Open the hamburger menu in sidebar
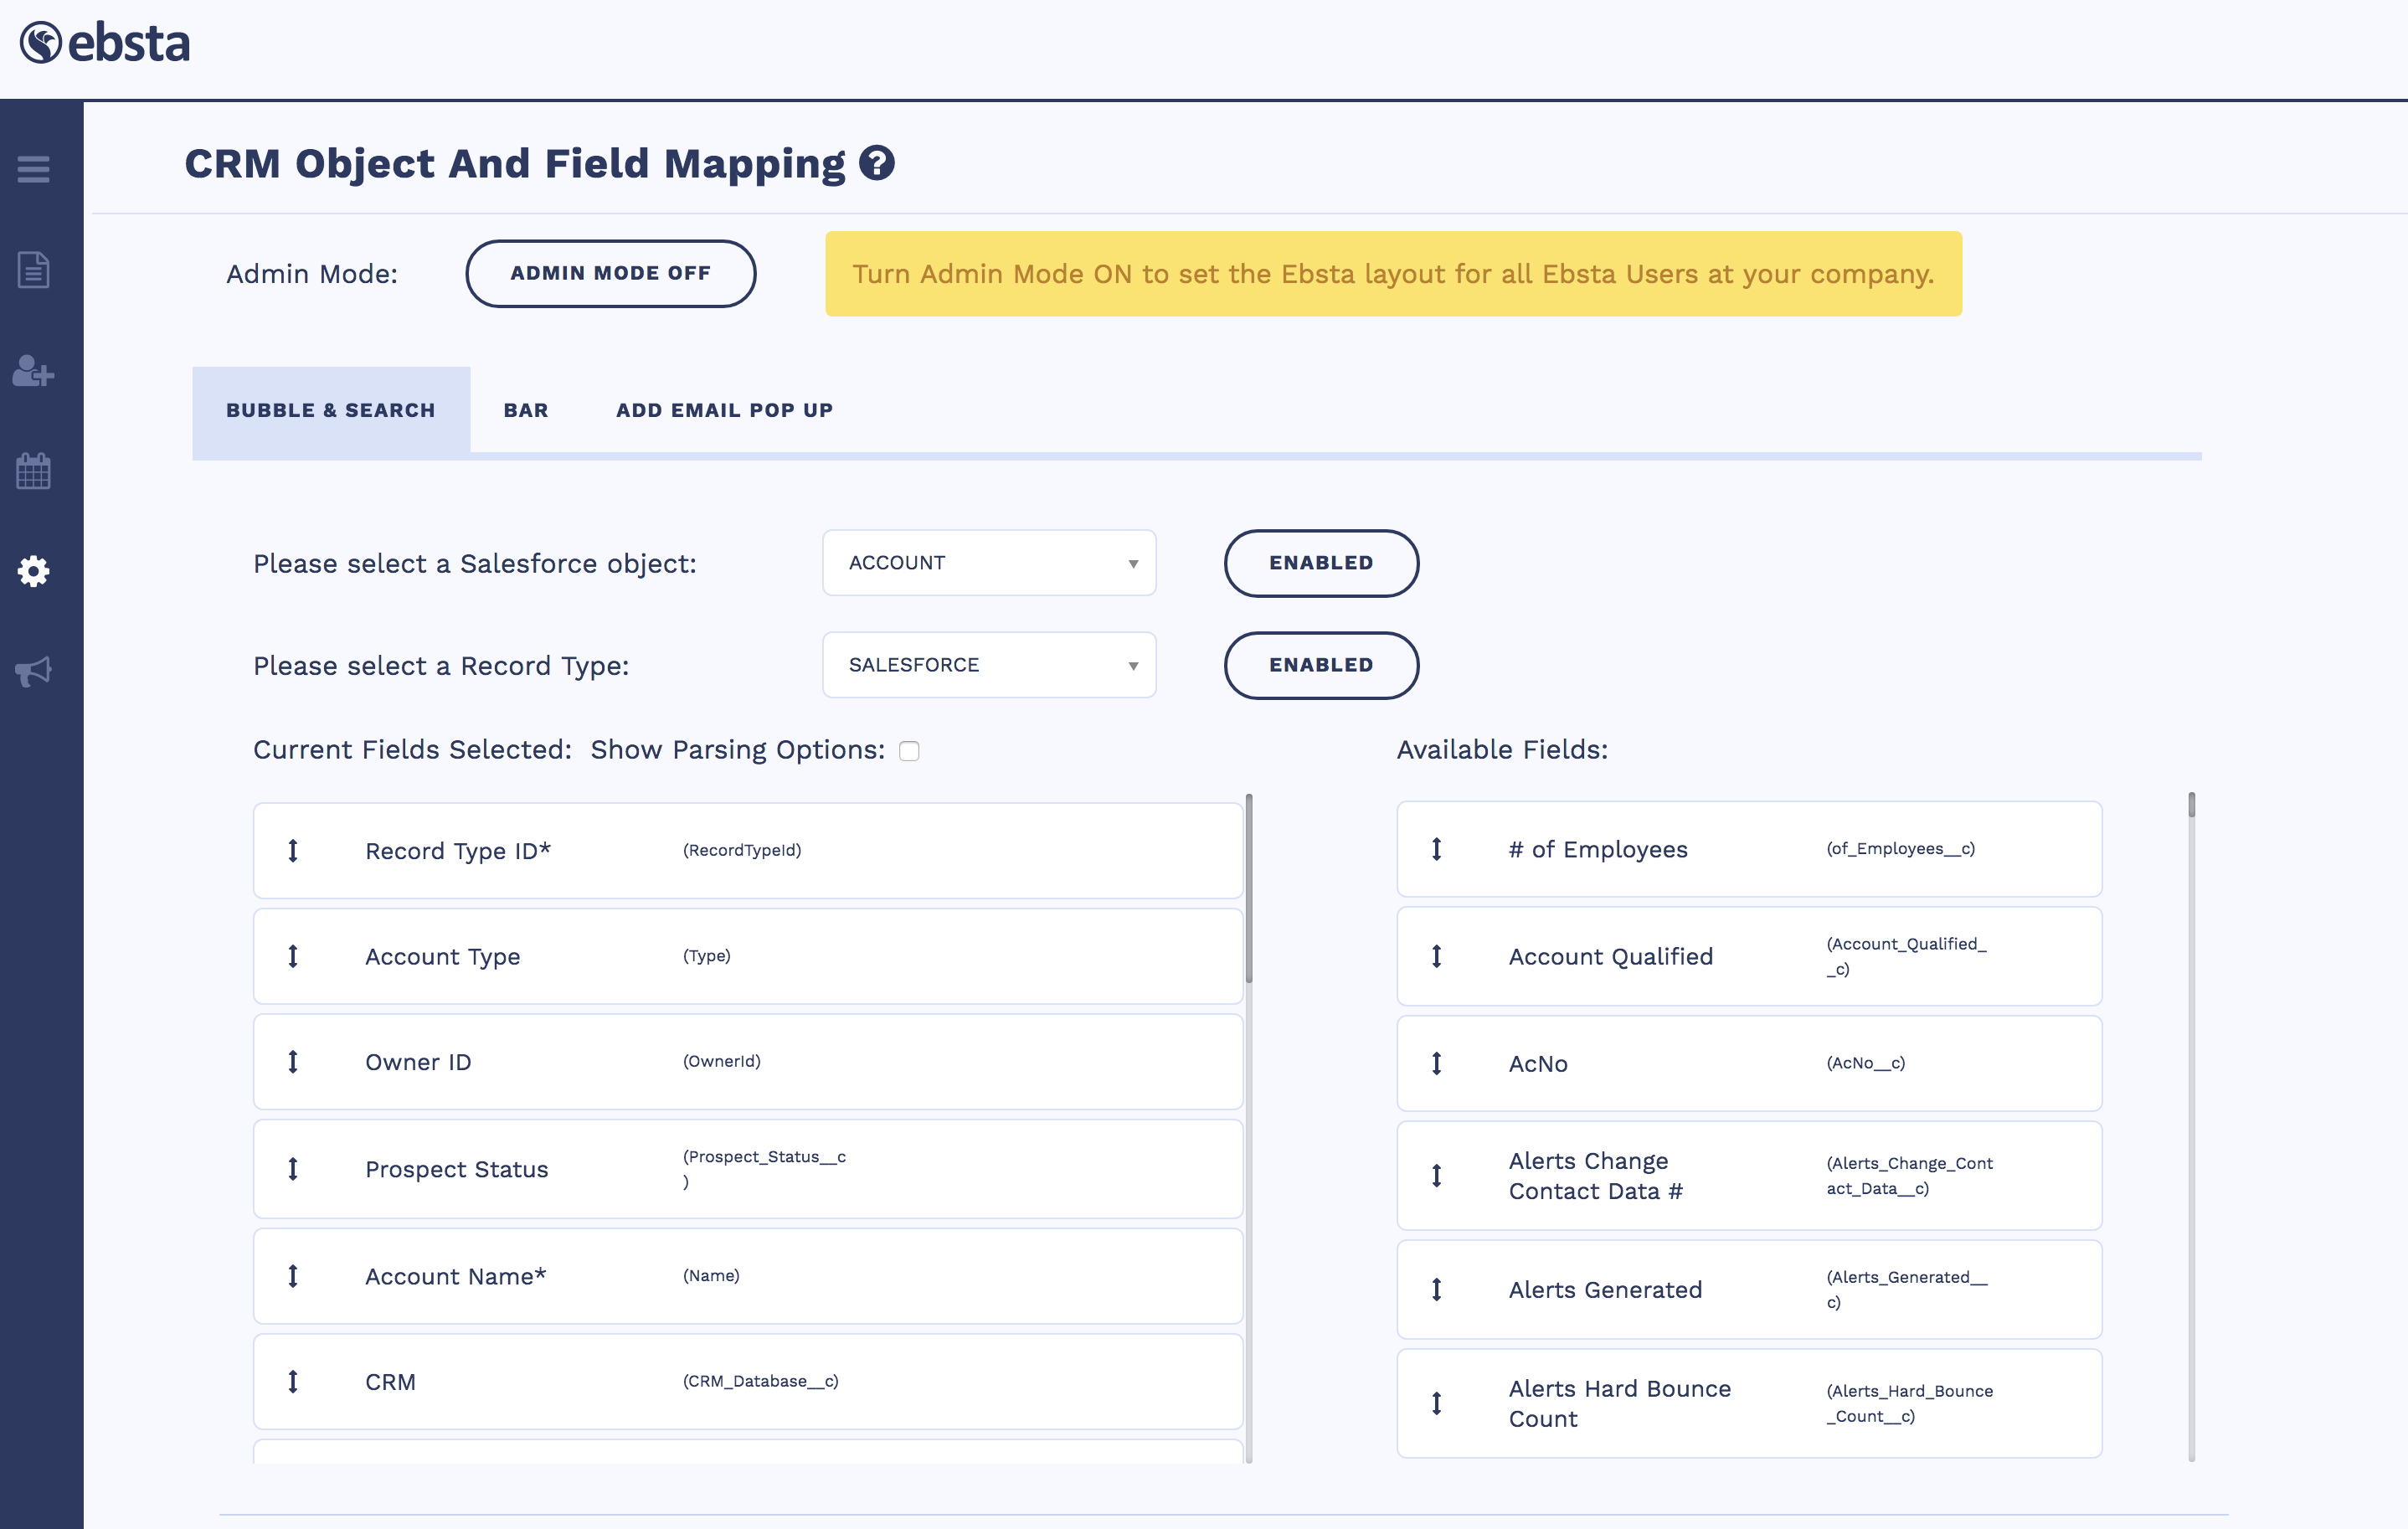This screenshot has height=1529, width=2408. tap(33, 169)
